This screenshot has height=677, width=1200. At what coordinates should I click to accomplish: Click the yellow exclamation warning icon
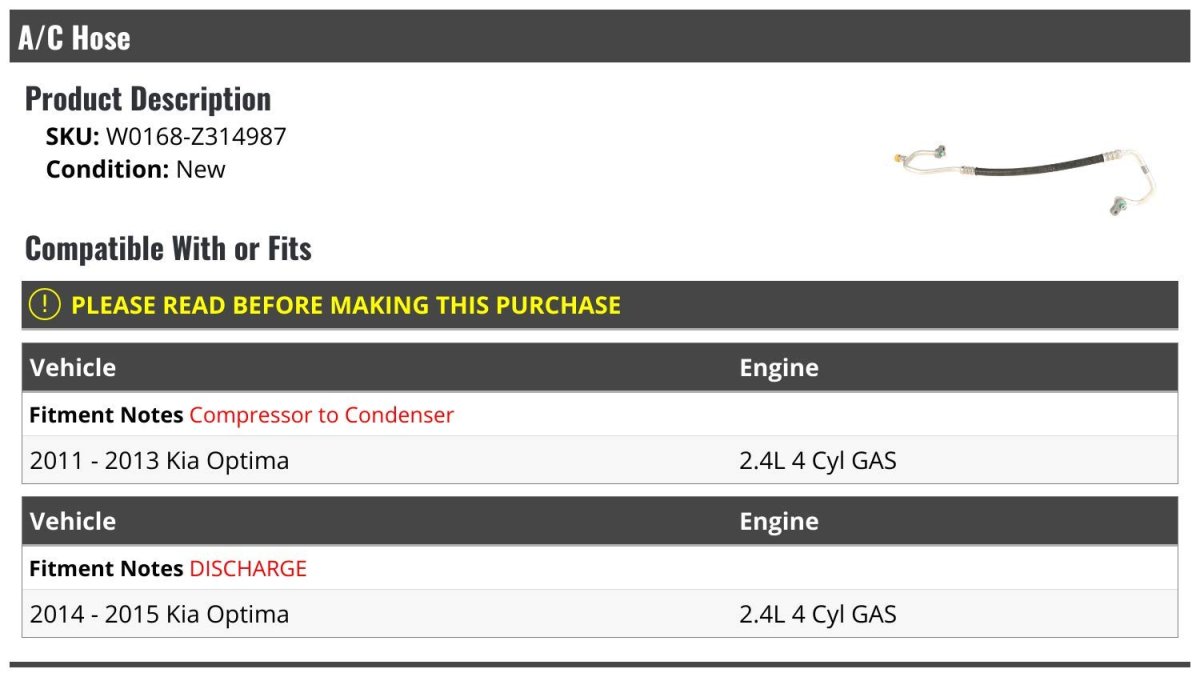coord(44,305)
